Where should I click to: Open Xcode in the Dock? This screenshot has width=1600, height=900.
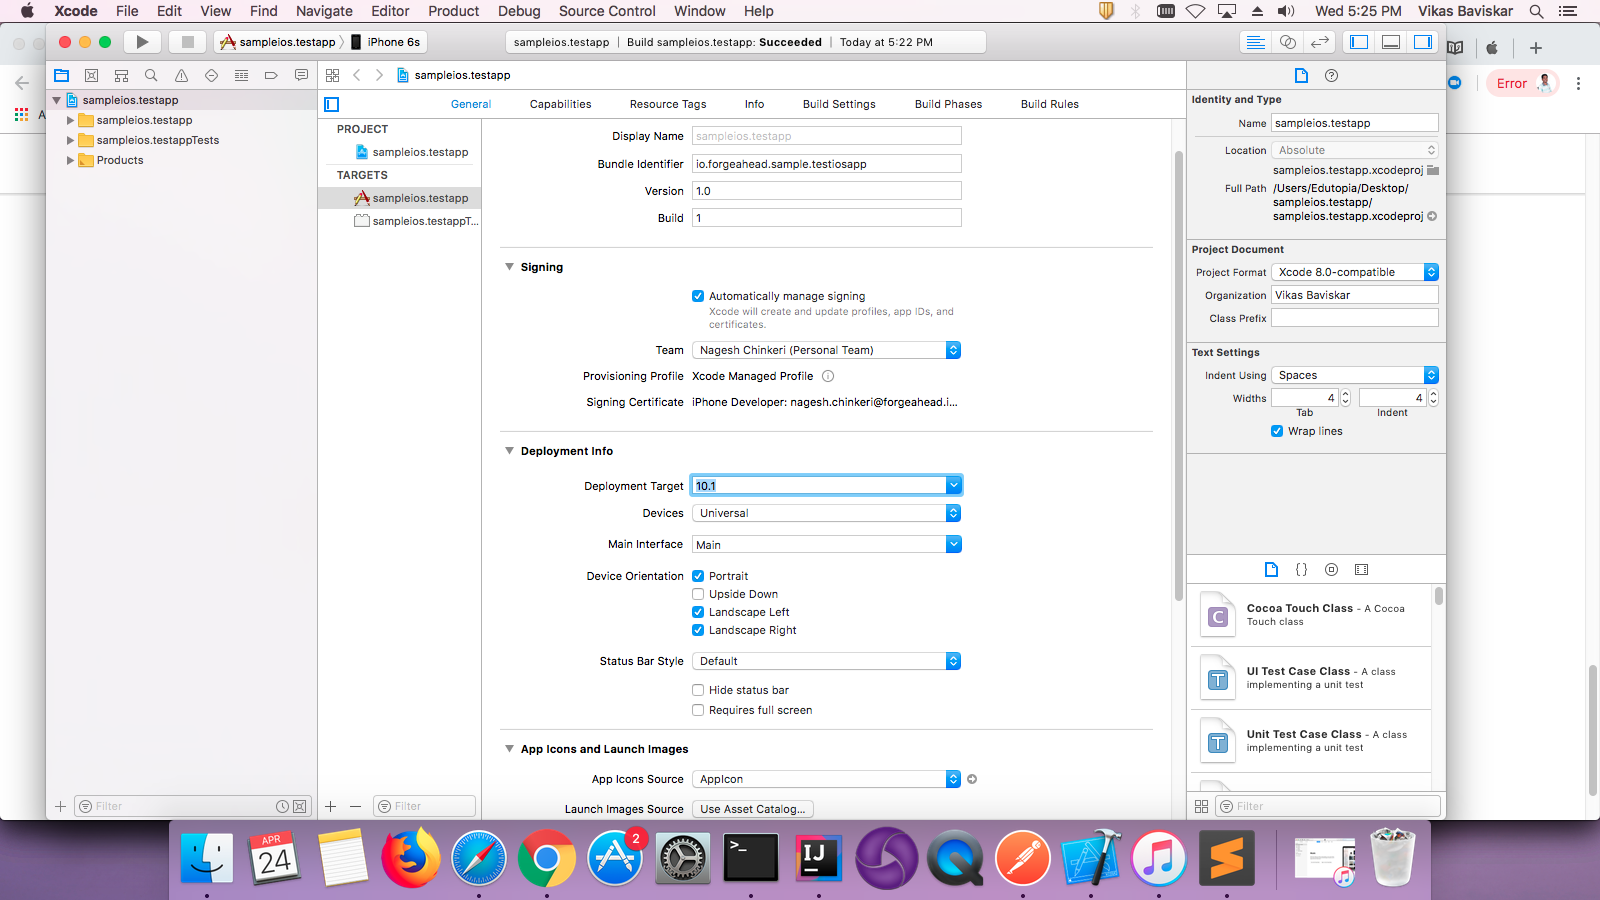coord(1091,858)
